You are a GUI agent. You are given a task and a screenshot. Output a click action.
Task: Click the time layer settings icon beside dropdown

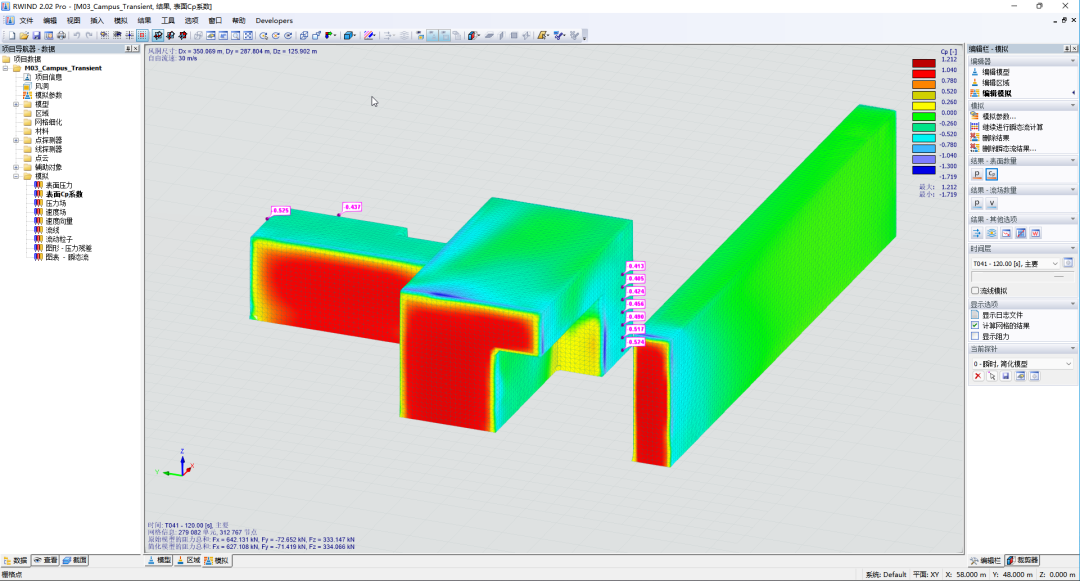pos(1068,263)
